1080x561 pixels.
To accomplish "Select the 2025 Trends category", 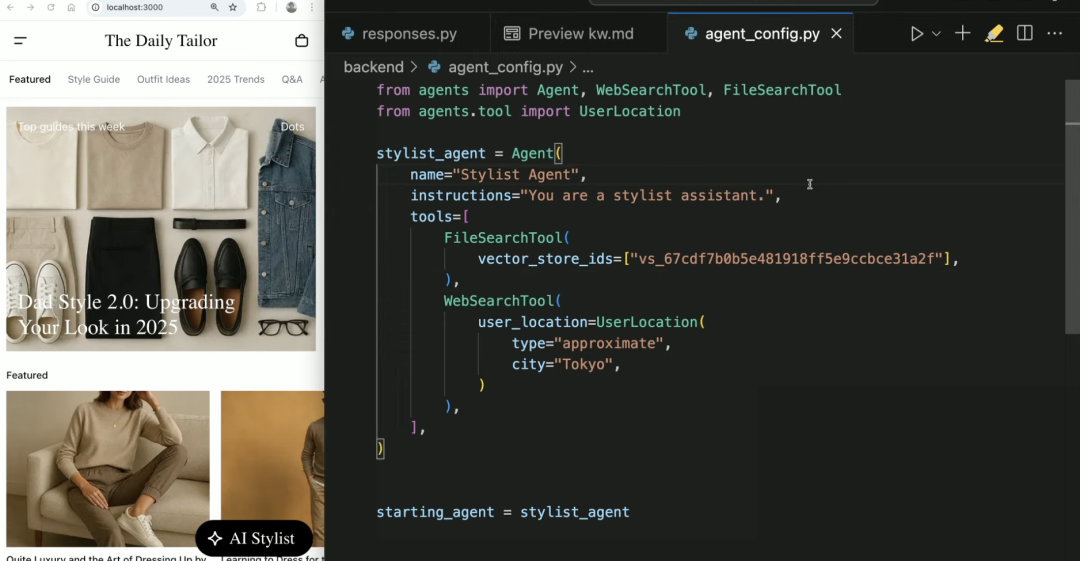I will (236, 79).
